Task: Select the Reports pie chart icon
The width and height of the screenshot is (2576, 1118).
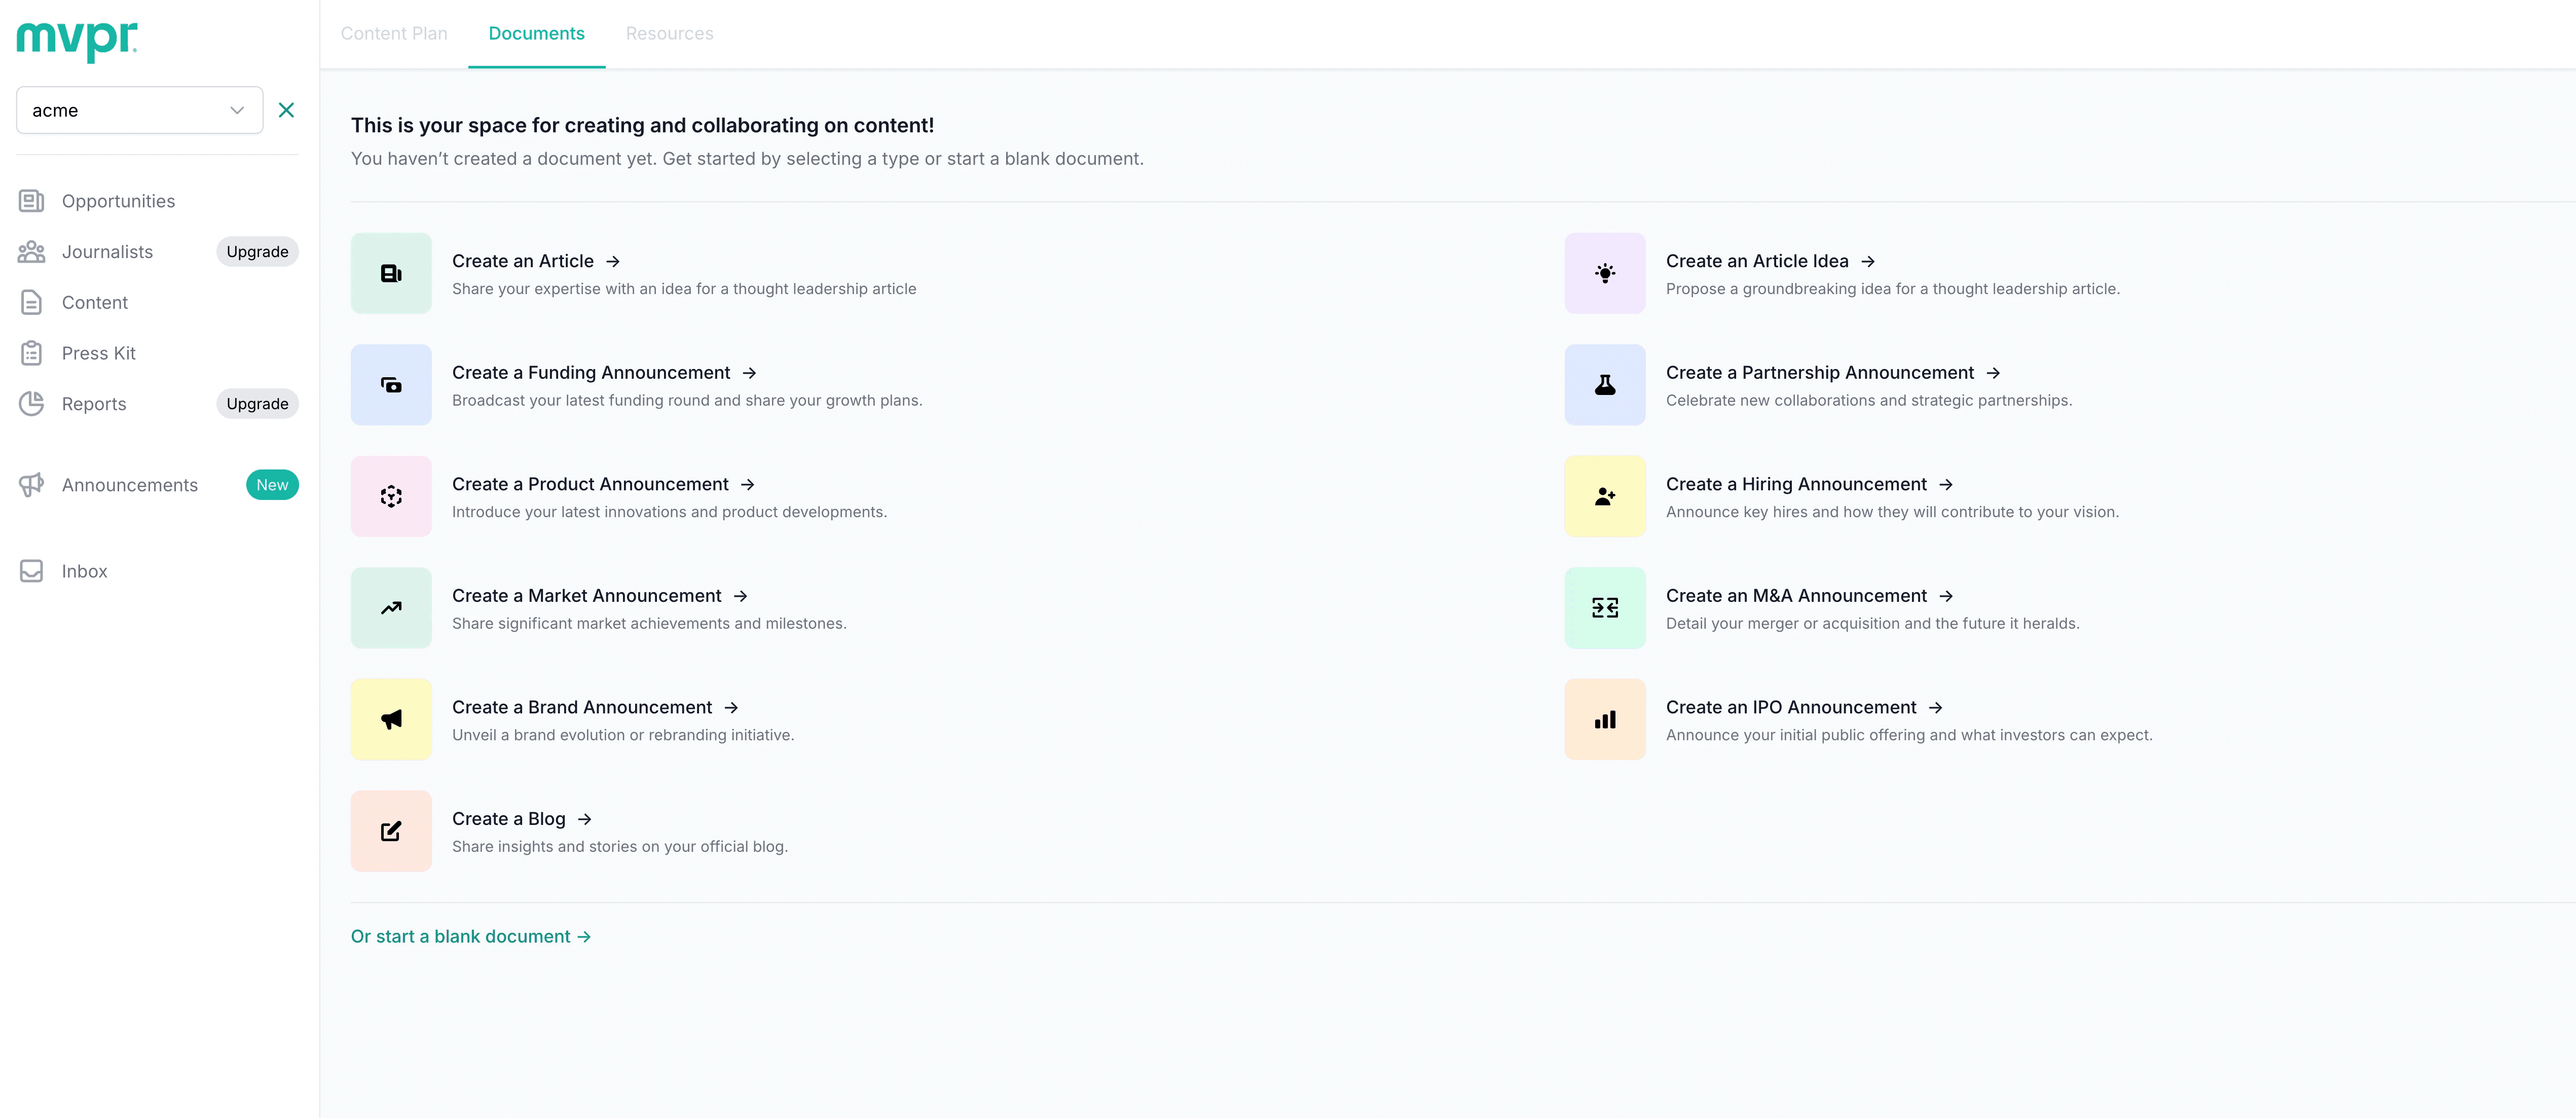Action: 31,403
